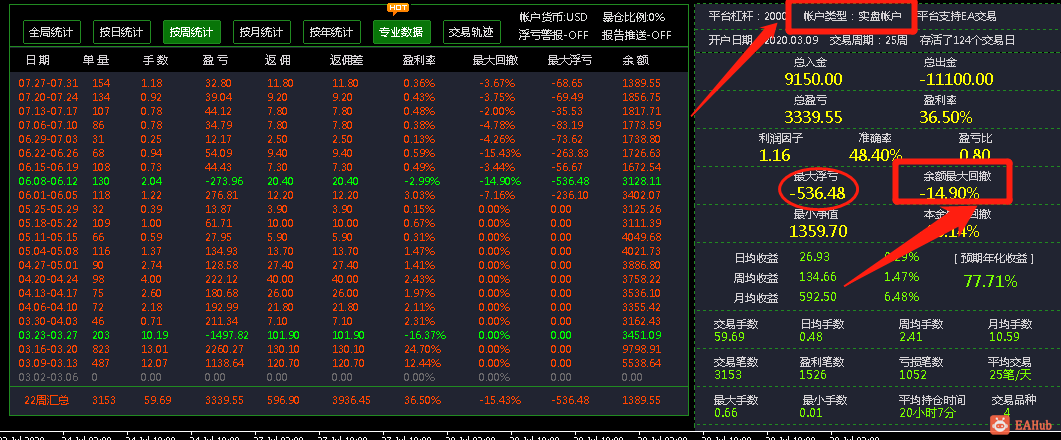Click the 帐户货币:USD label
The image size is (1061, 440).
pos(554,17)
